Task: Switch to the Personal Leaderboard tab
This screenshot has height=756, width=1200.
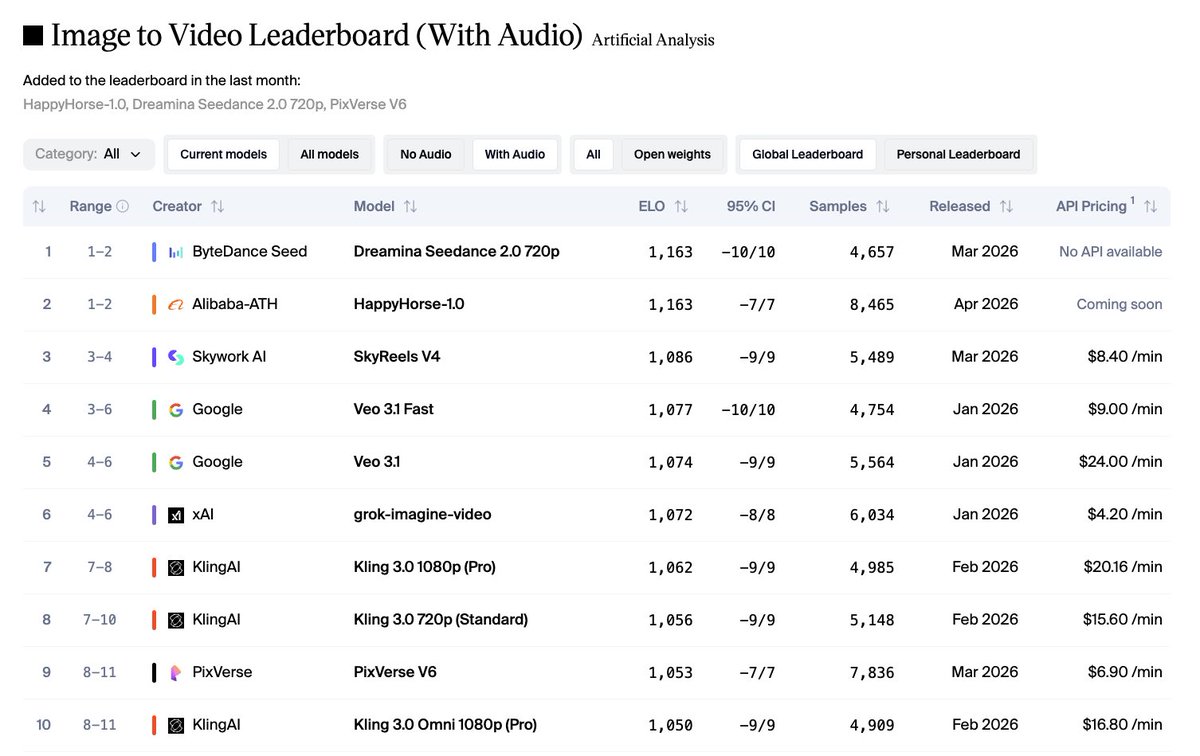Action: coord(958,154)
